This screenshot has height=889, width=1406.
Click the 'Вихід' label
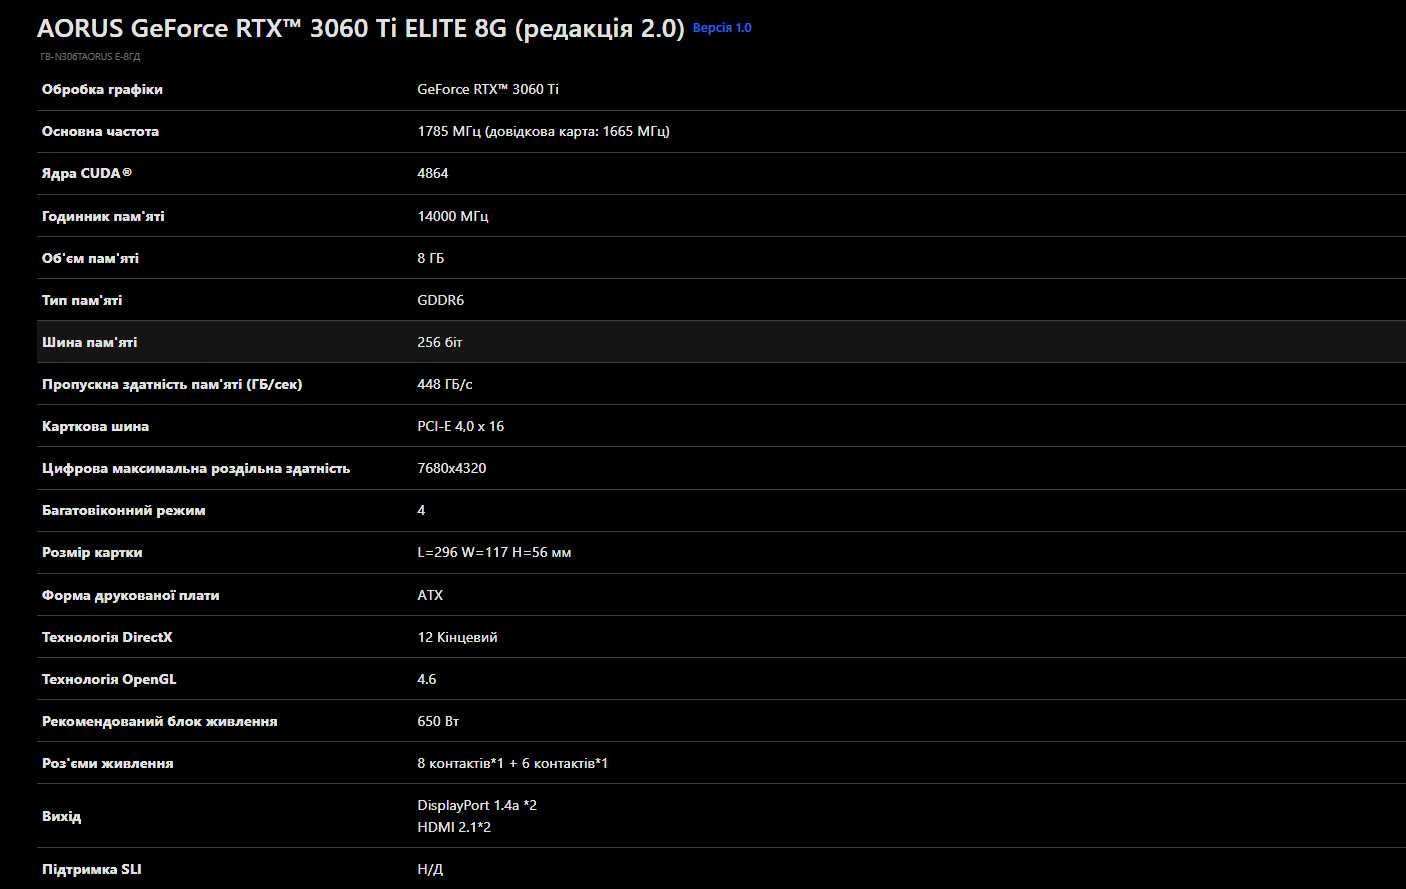coord(62,816)
